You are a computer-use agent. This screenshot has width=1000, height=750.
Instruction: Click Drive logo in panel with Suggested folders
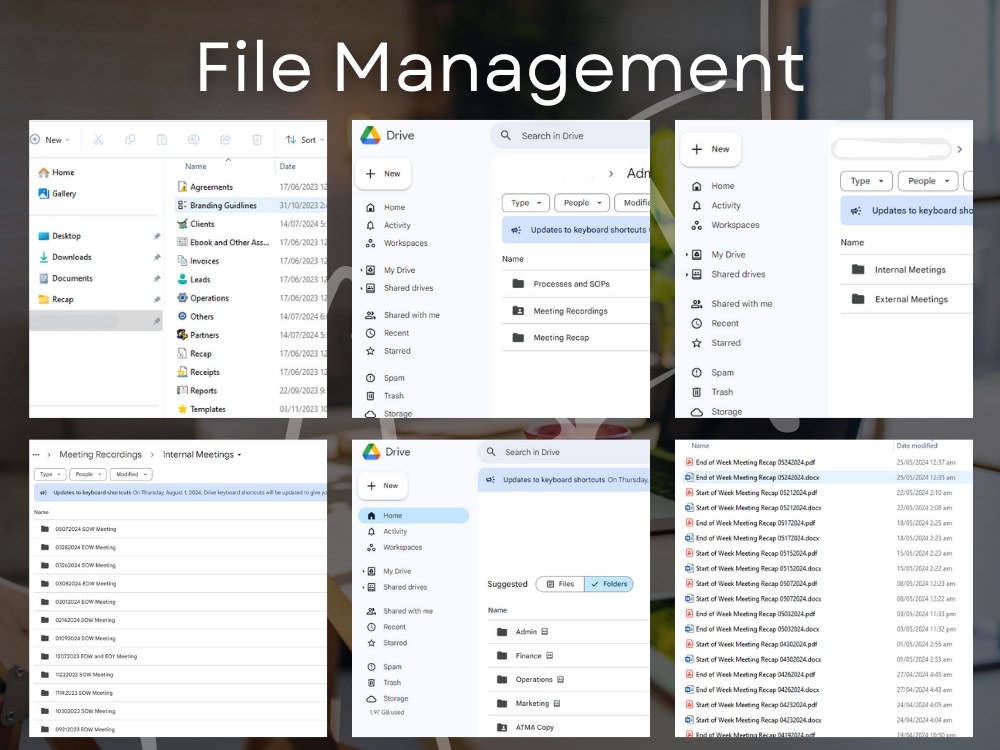pyautogui.click(x=371, y=452)
